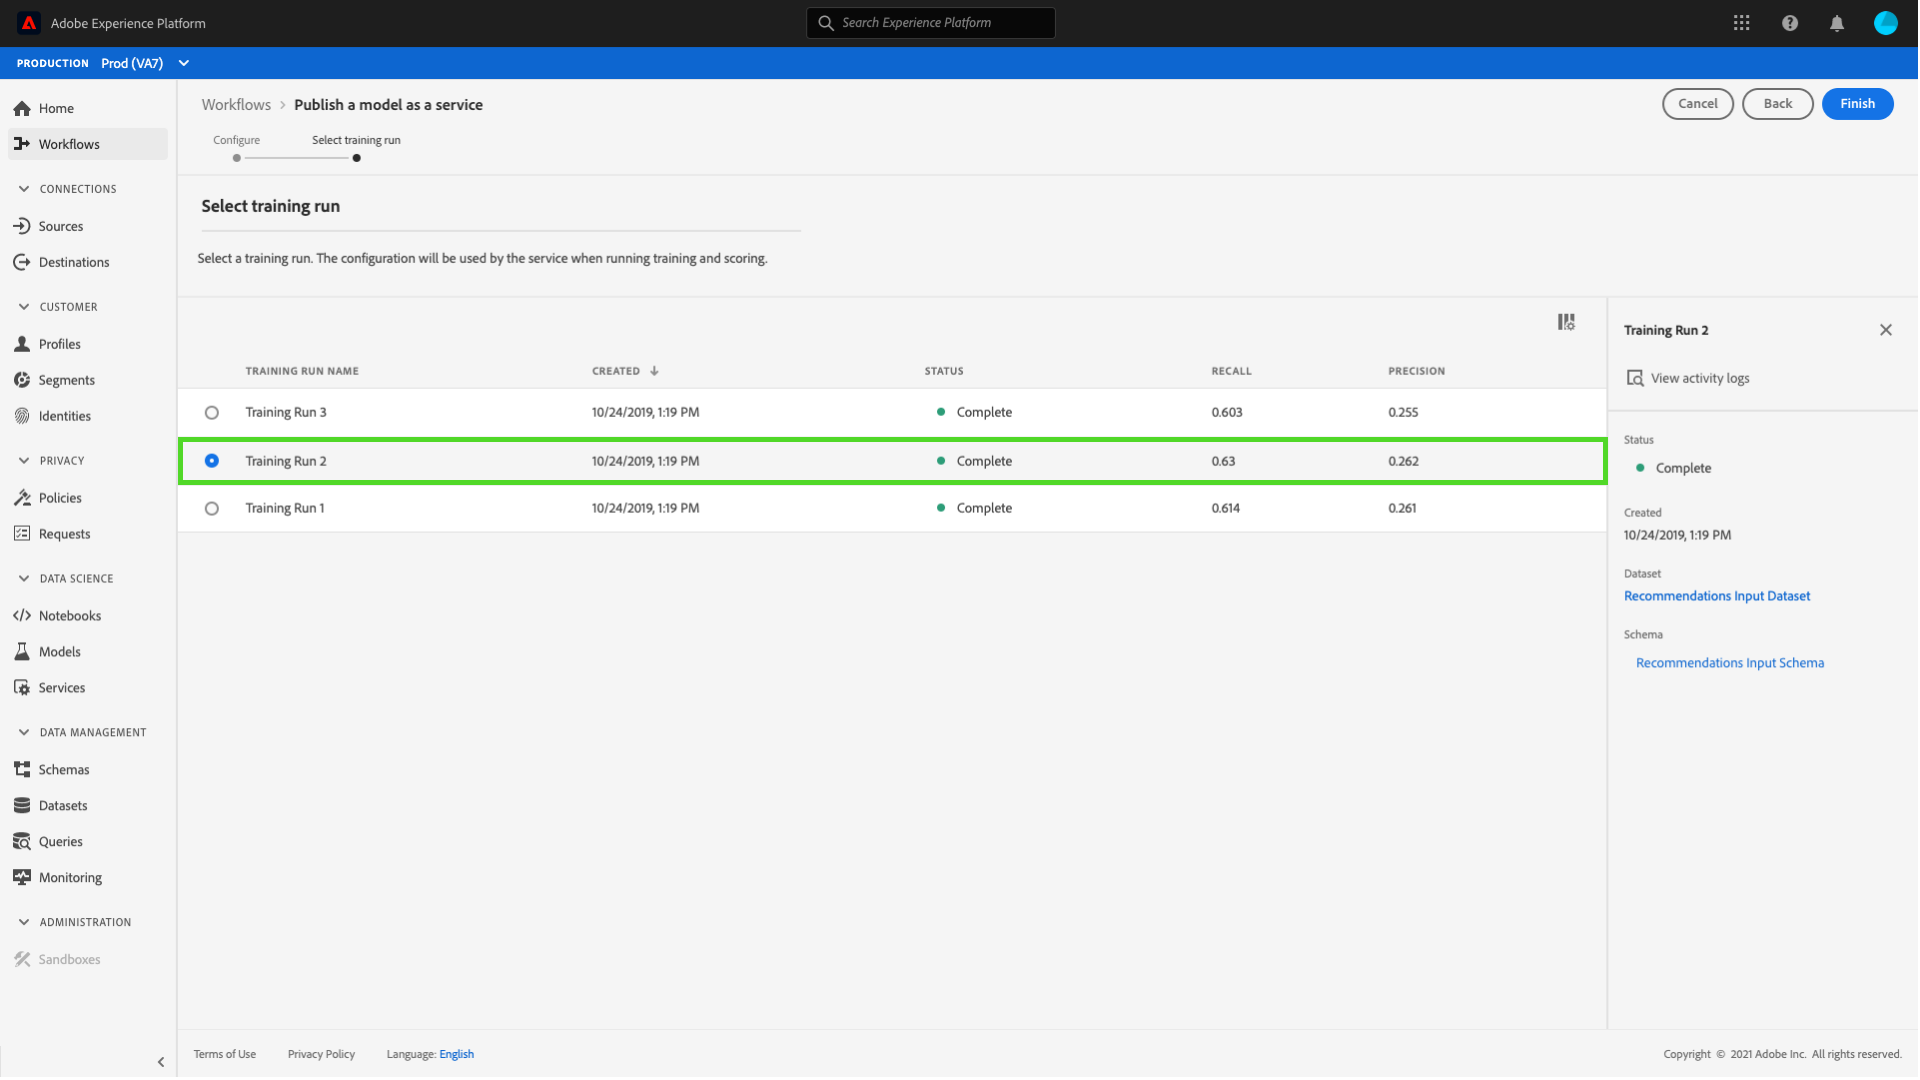Open the Recommendations Input Dataset link
Screen dimensions: 1920x1080
(1716, 596)
